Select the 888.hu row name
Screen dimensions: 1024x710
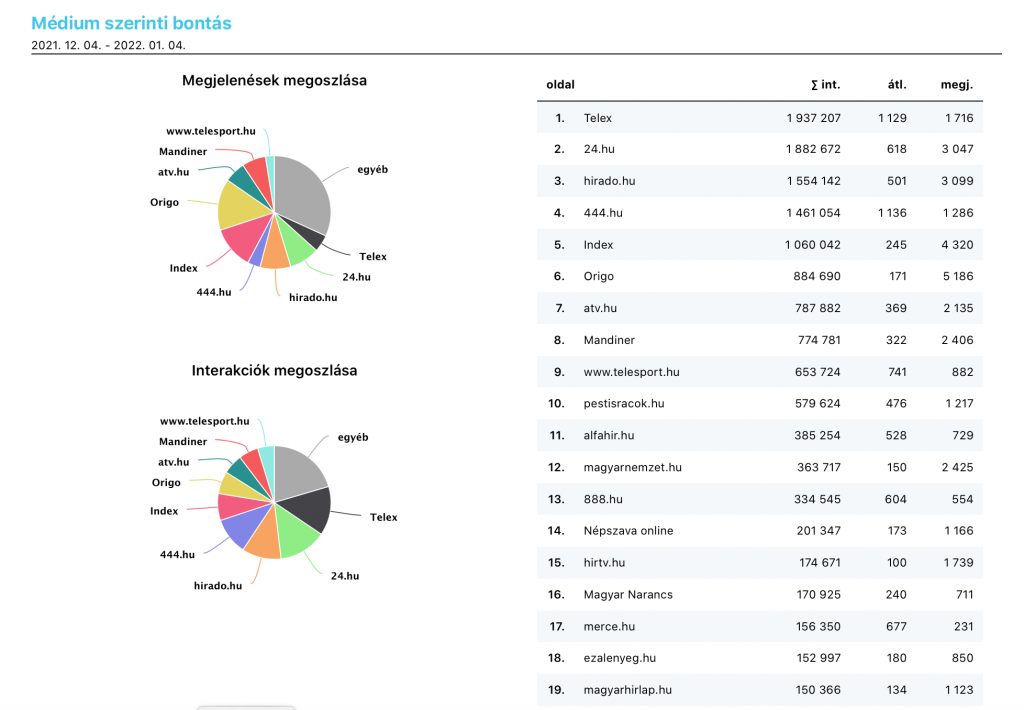[x=603, y=499]
